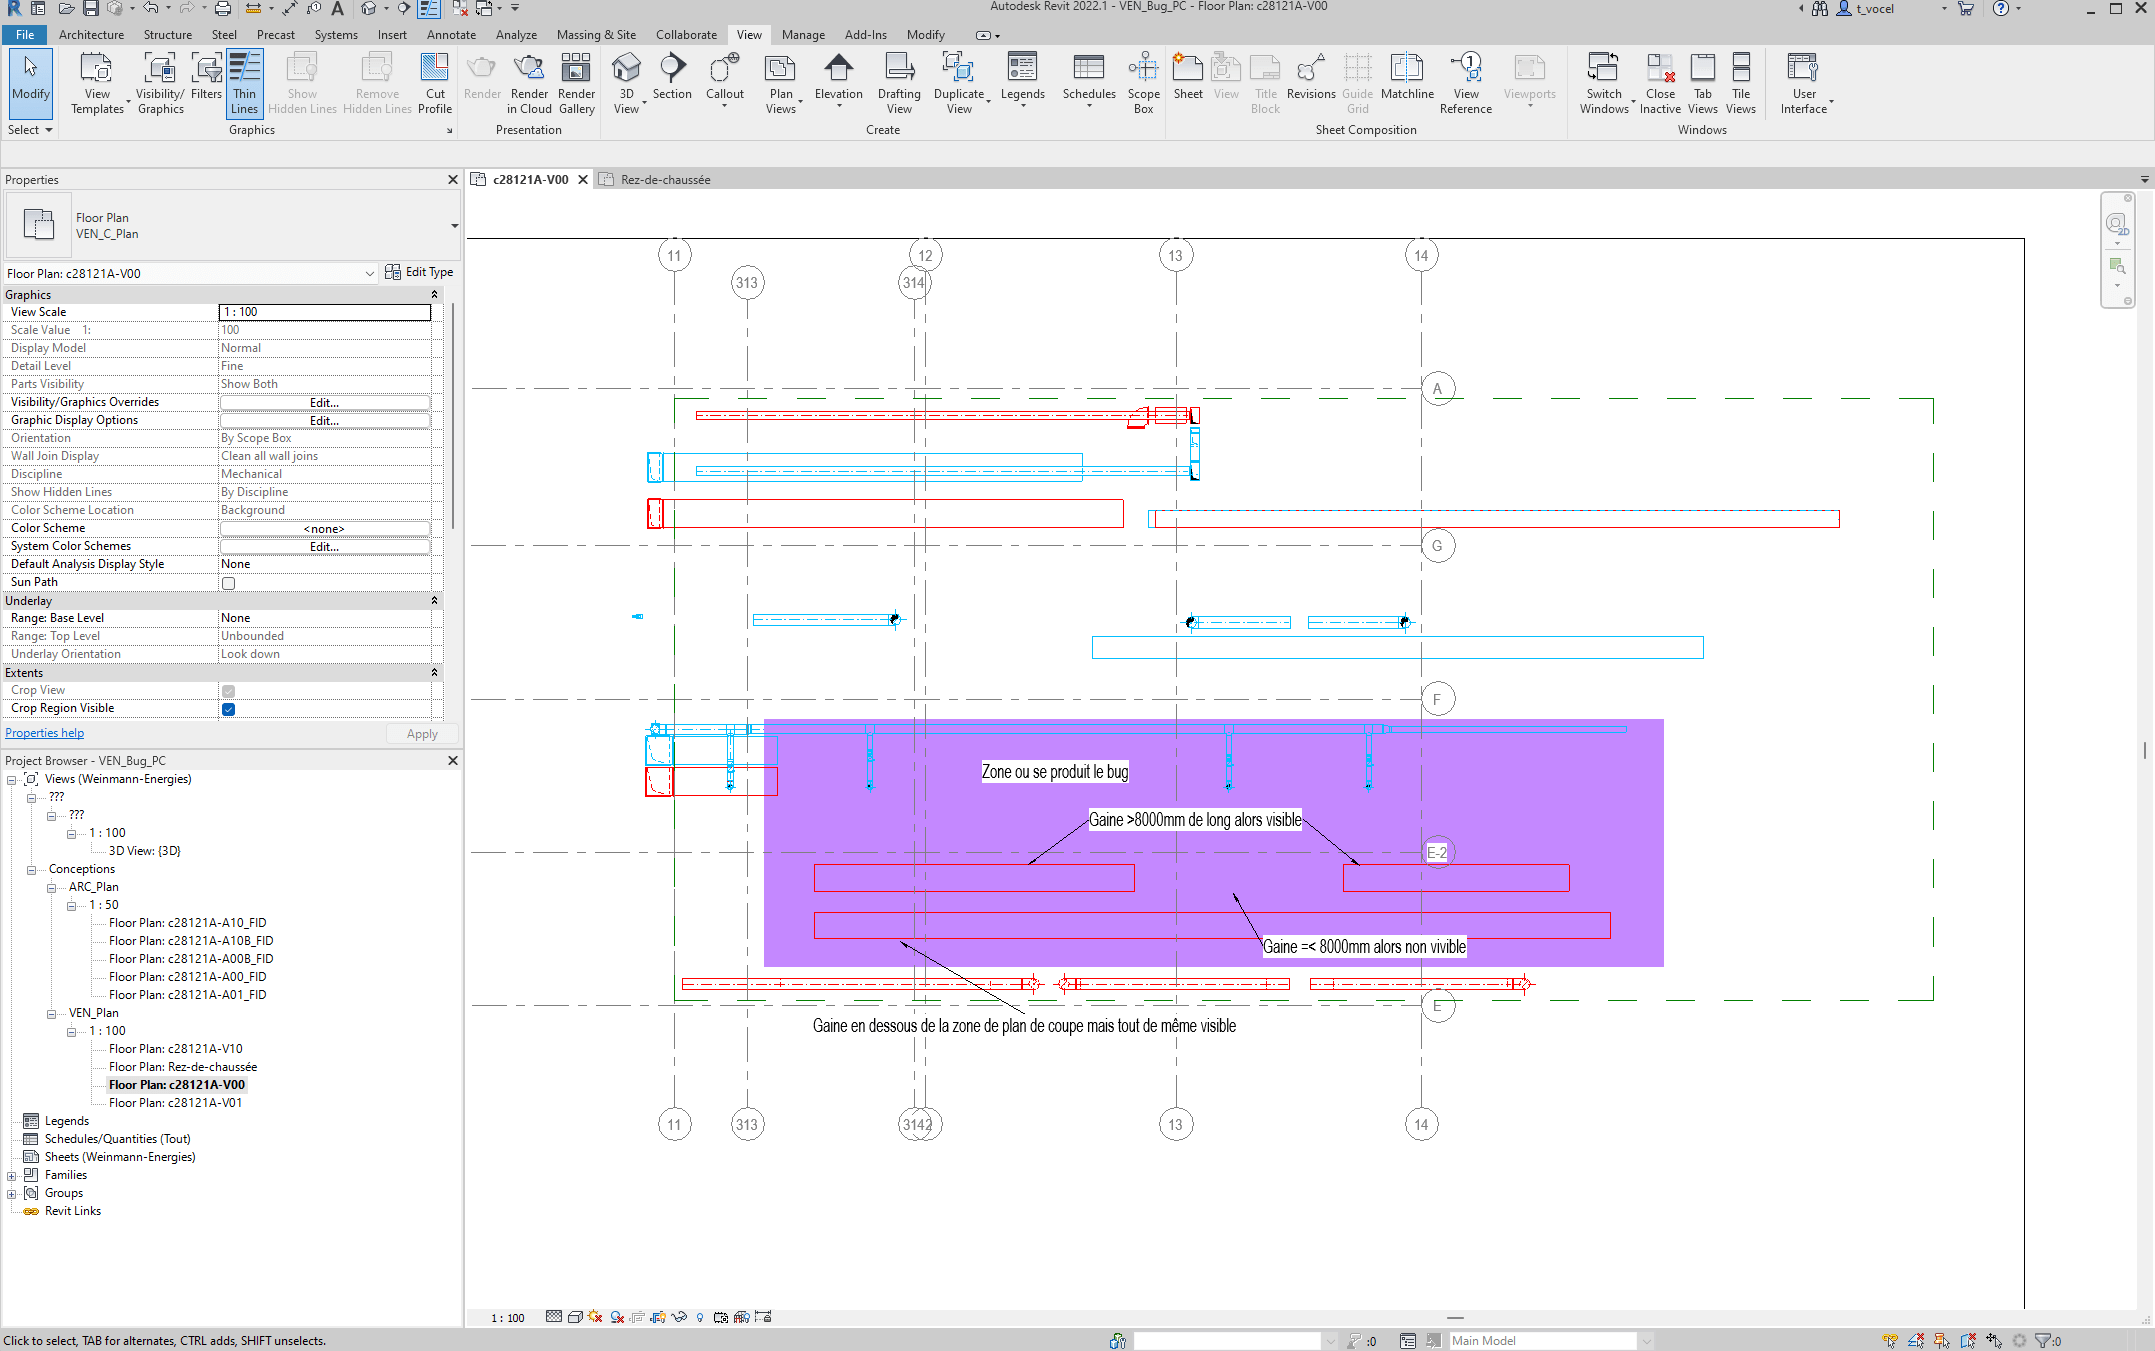Click the Apply button
The image size is (2155, 1351).
pos(421,733)
